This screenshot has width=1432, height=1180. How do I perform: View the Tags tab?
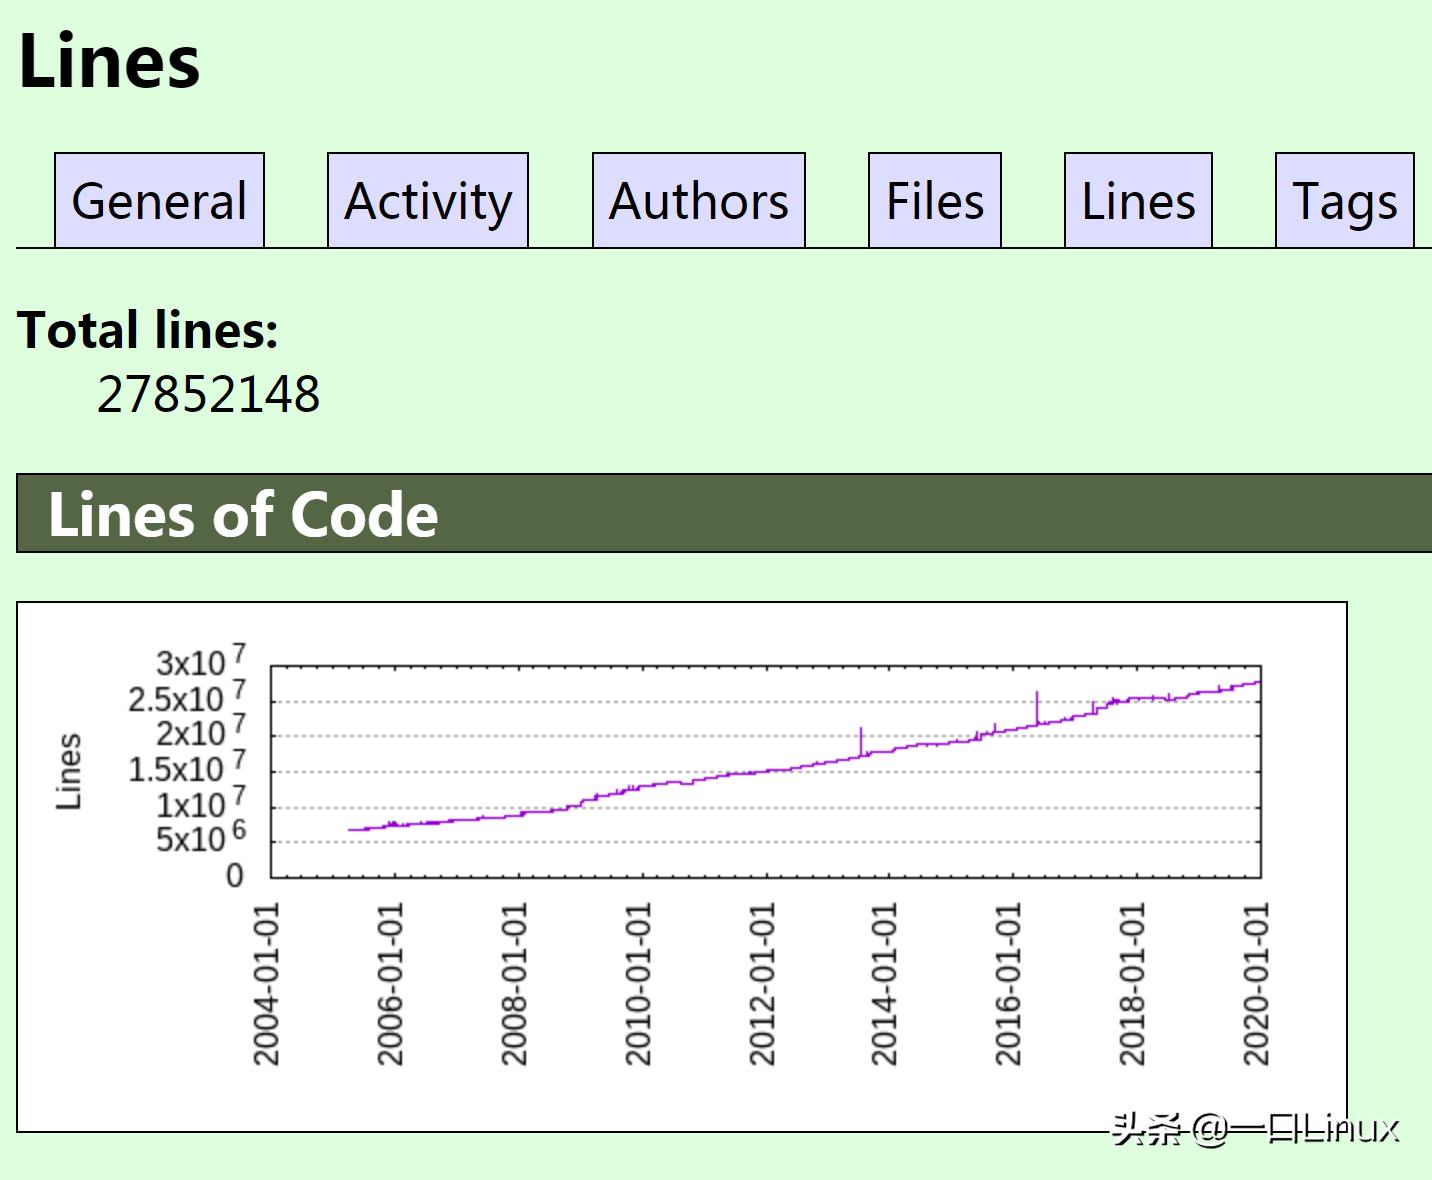1345,200
